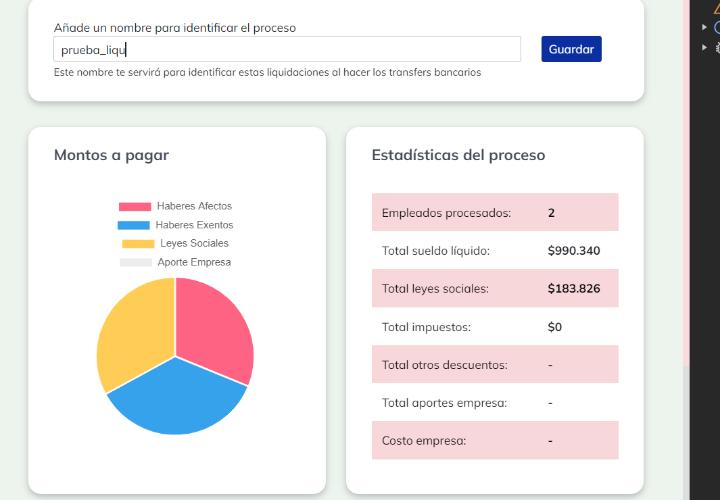Select the Total aportes empresa row
The height and width of the screenshot is (500, 720).
(494, 403)
